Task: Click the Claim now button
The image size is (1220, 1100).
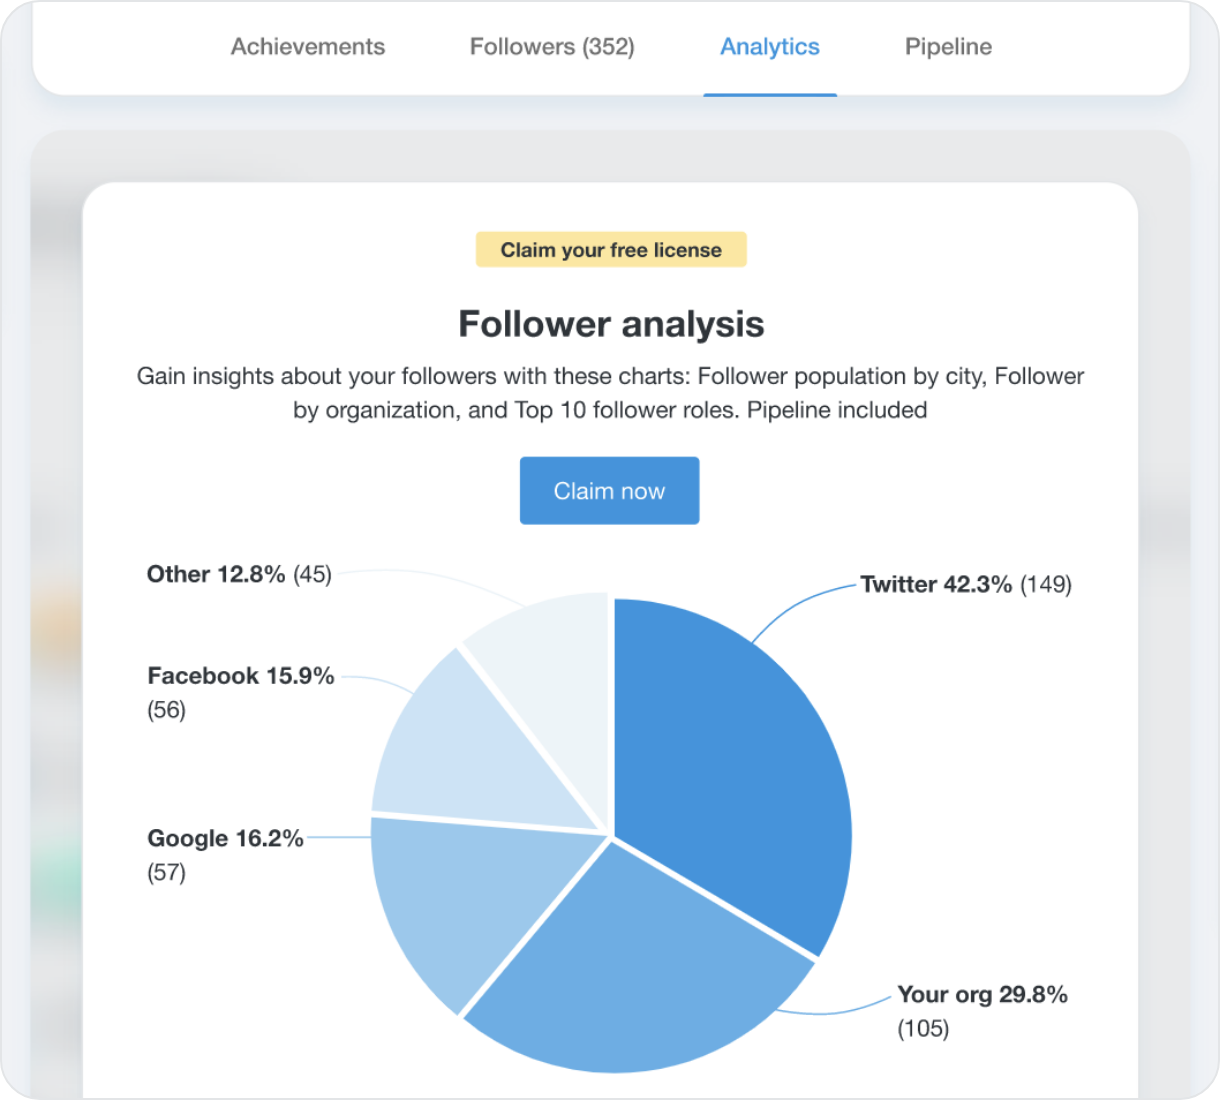Action: (609, 491)
